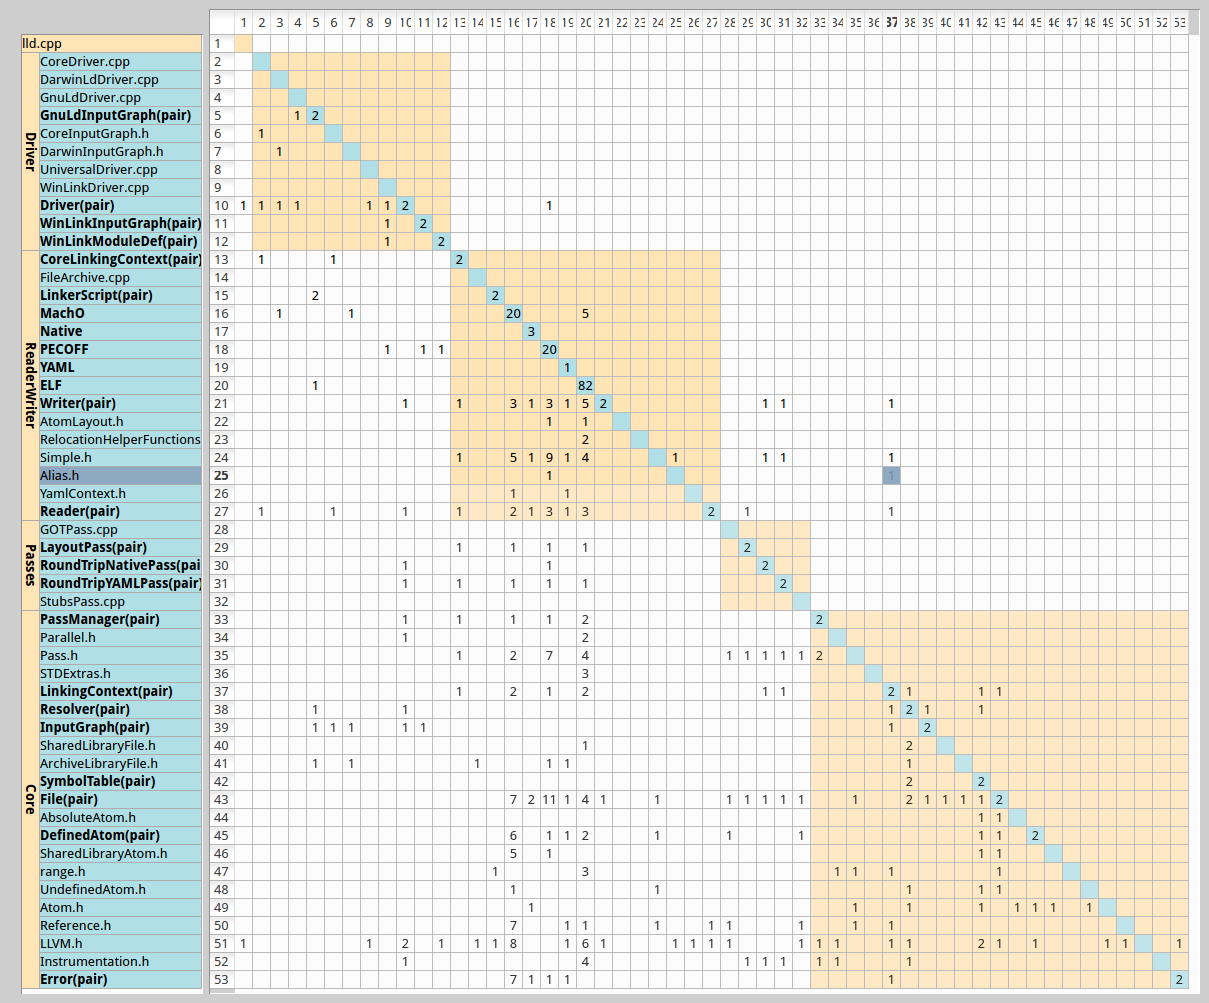Select Parallel.h row label
Image resolution: width=1209 pixels, height=1003 pixels.
click(x=120, y=638)
